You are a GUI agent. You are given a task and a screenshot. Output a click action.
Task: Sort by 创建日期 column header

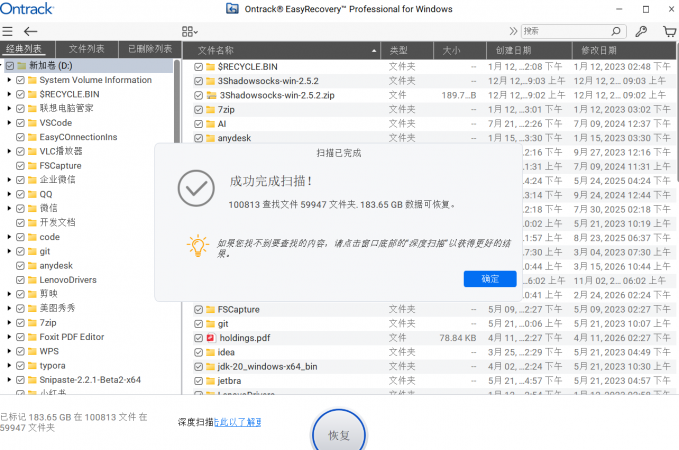point(529,50)
